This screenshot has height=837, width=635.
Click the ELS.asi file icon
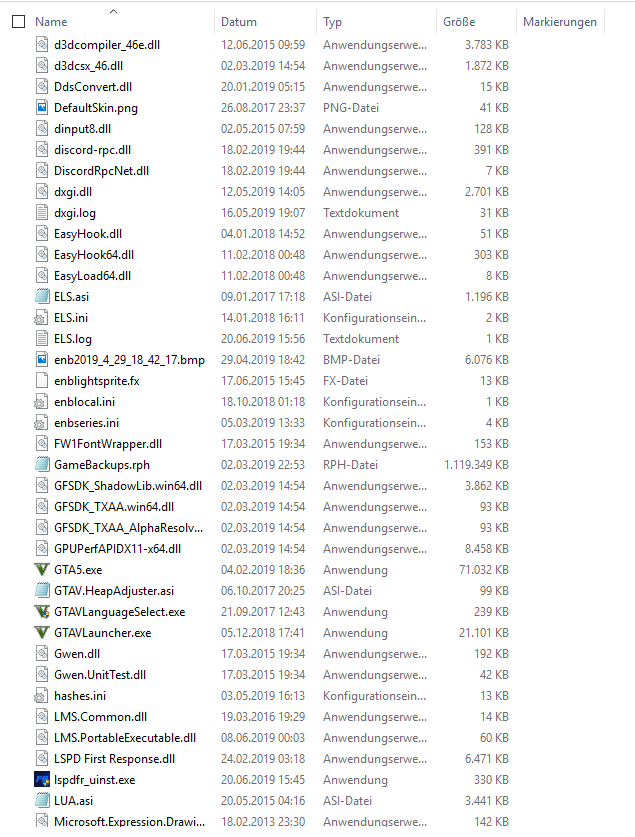pos(42,296)
